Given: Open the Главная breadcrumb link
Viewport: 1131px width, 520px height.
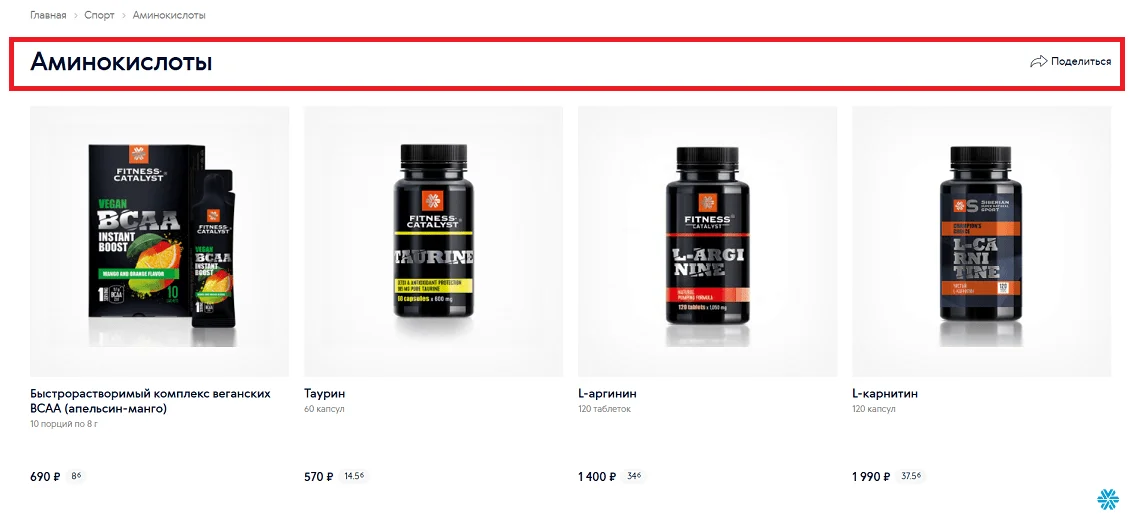Looking at the screenshot, I should tap(48, 15).
